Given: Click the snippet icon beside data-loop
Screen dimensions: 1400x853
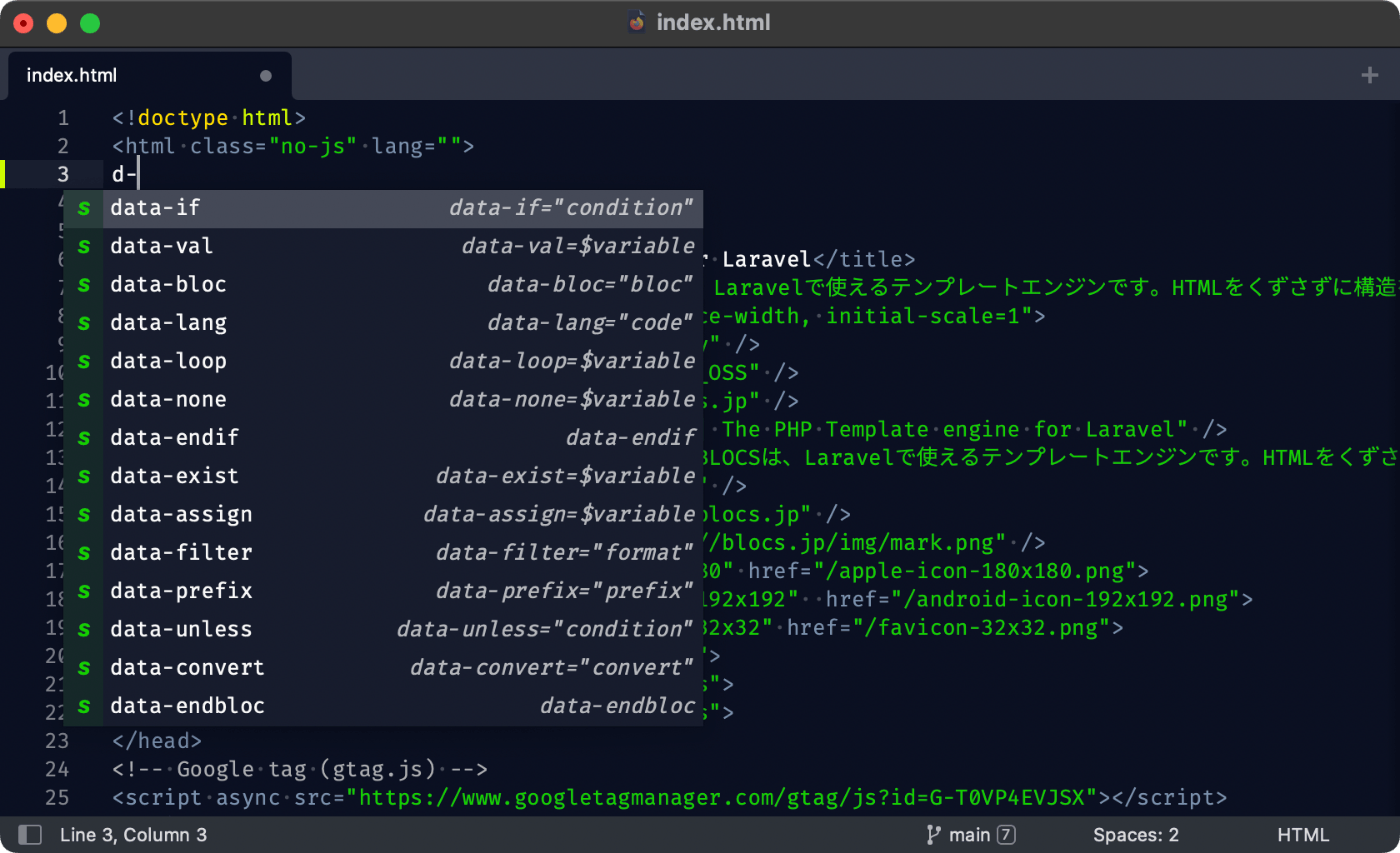Looking at the screenshot, I should 84,361.
